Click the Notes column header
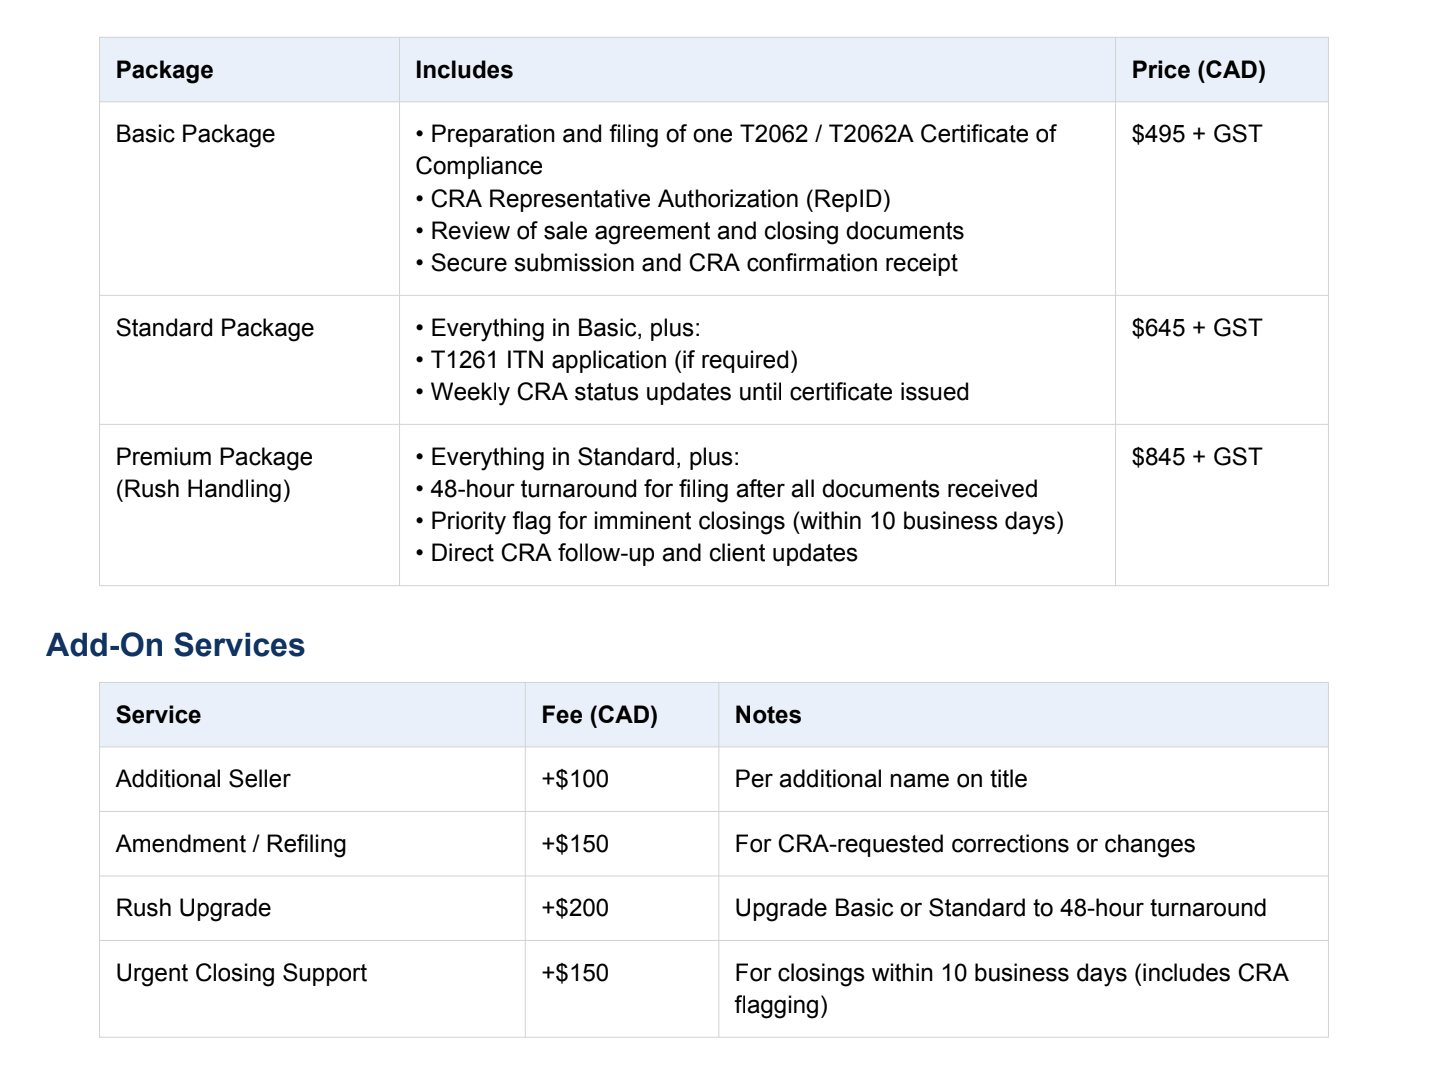Image resolution: width=1438 pixels, height=1084 pixels. (x=768, y=715)
